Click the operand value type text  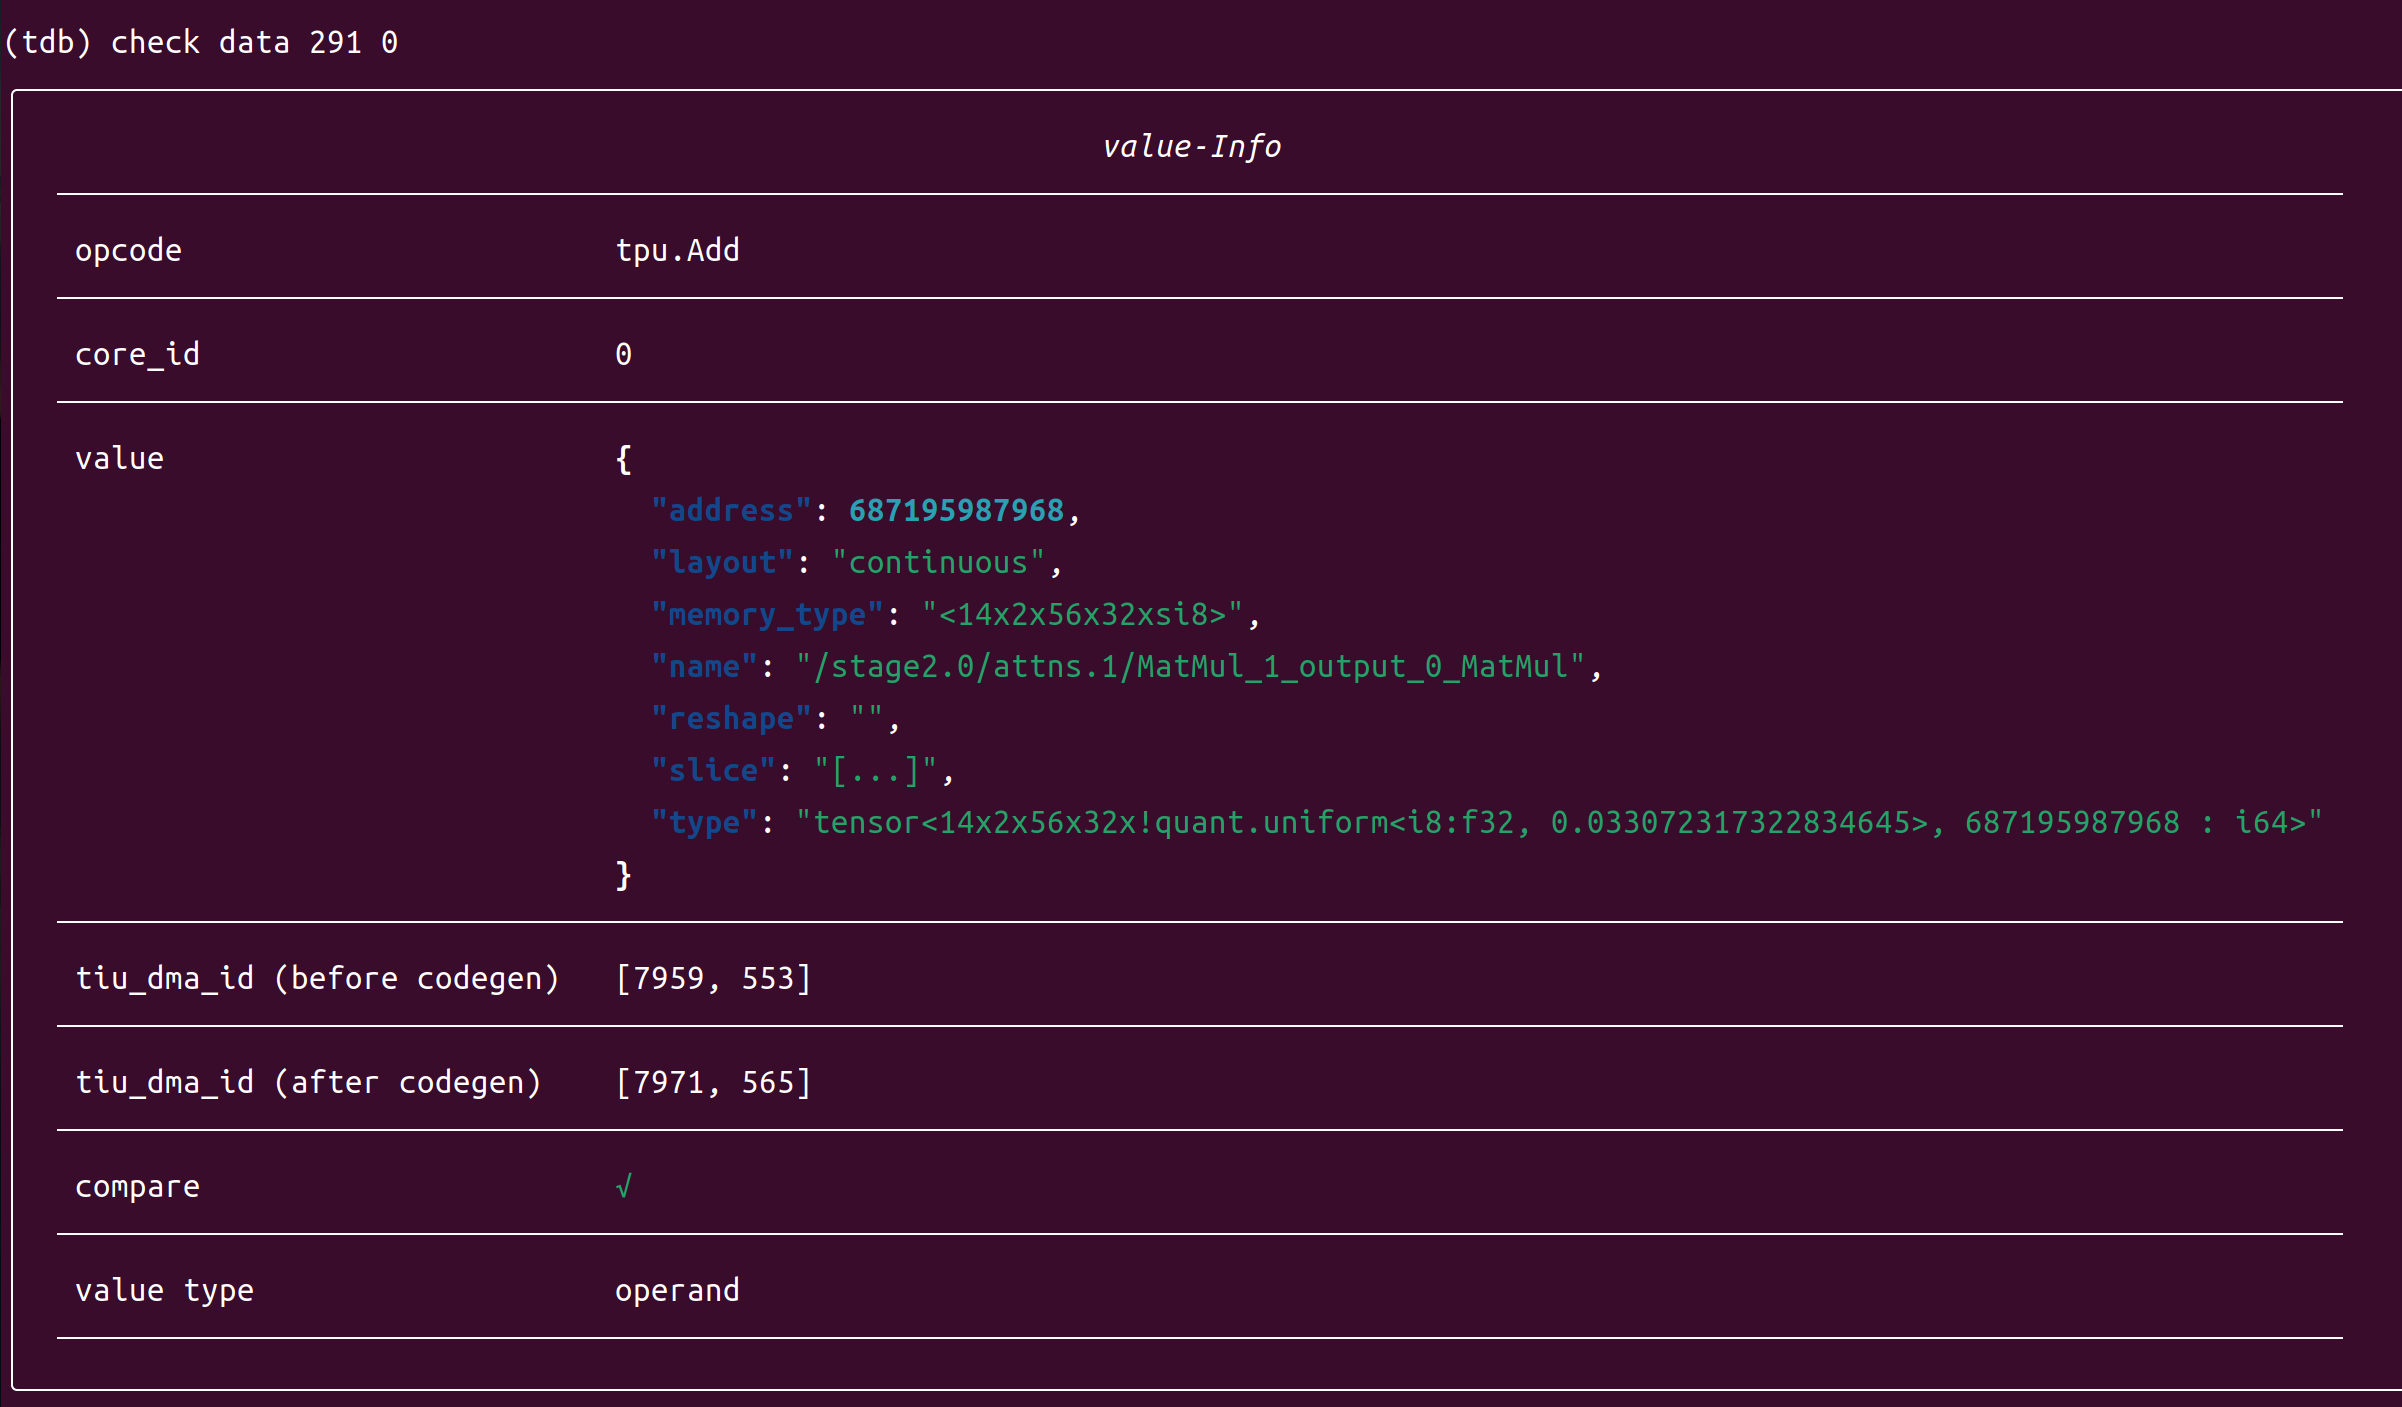[677, 1290]
